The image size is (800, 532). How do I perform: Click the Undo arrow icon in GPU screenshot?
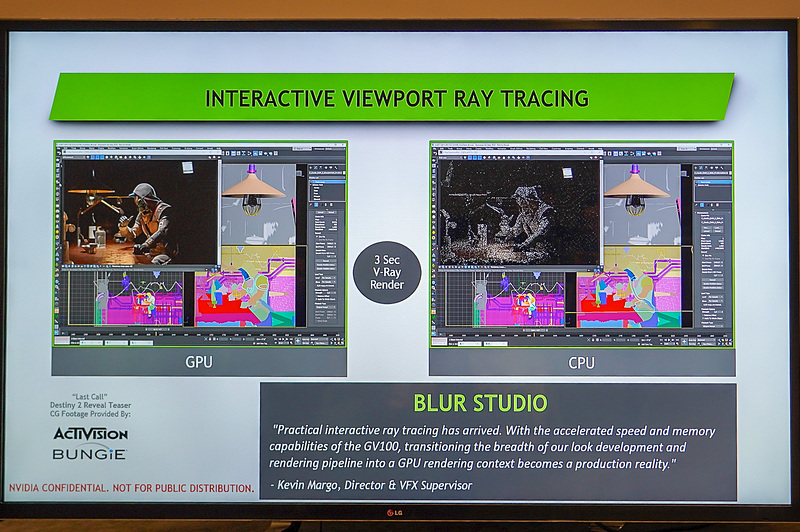point(59,154)
